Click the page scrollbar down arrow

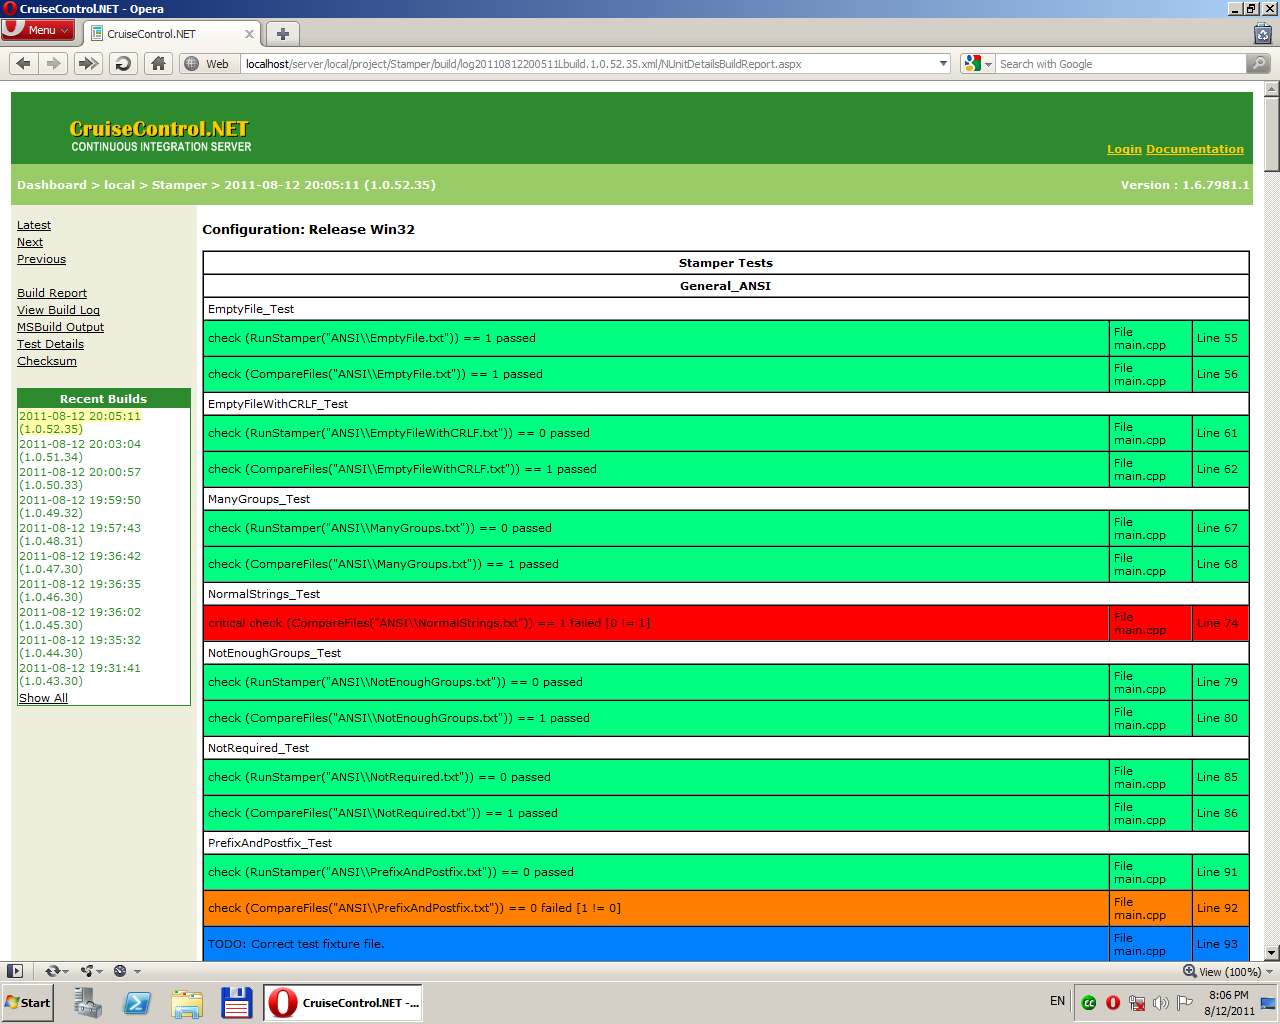pyautogui.click(x=1272, y=953)
